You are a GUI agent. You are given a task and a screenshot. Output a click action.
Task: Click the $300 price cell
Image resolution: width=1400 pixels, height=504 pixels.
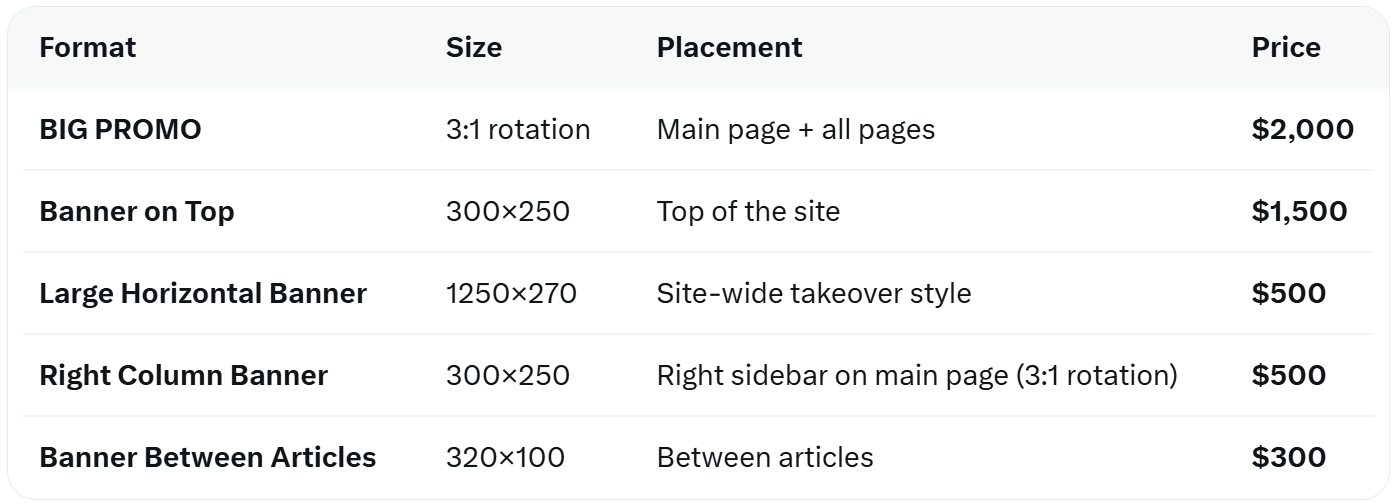(1289, 457)
